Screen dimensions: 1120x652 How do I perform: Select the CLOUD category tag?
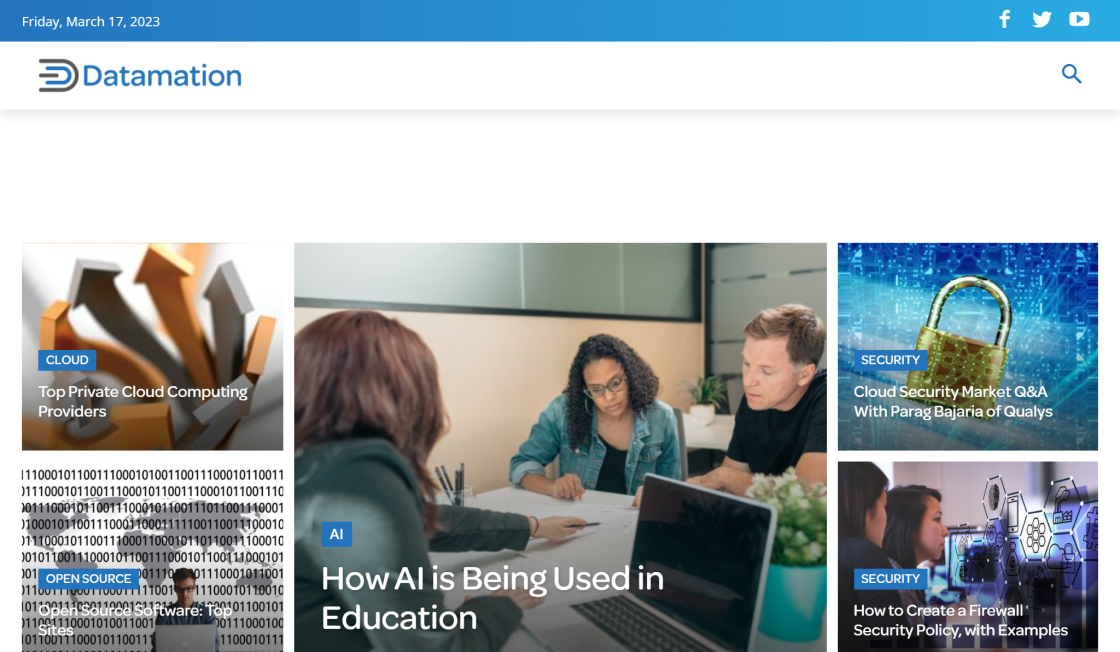[67, 360]
